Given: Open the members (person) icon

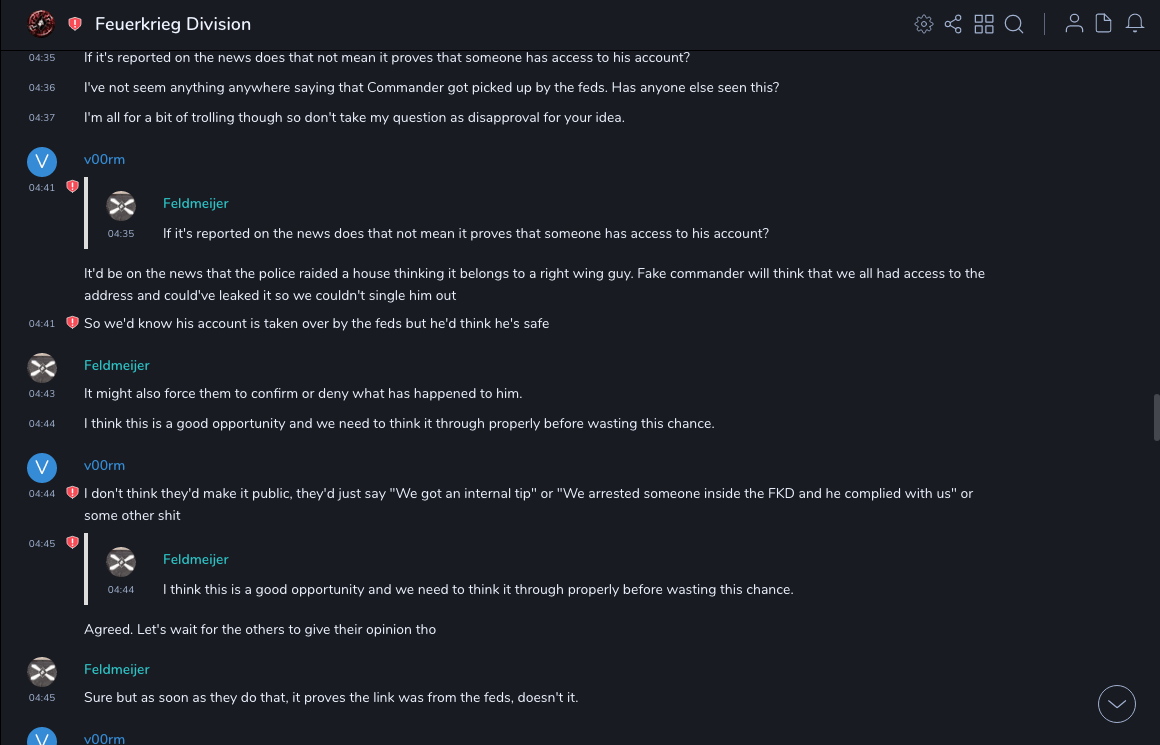Looking at the screenshot, I should [x=1074, y=24].
